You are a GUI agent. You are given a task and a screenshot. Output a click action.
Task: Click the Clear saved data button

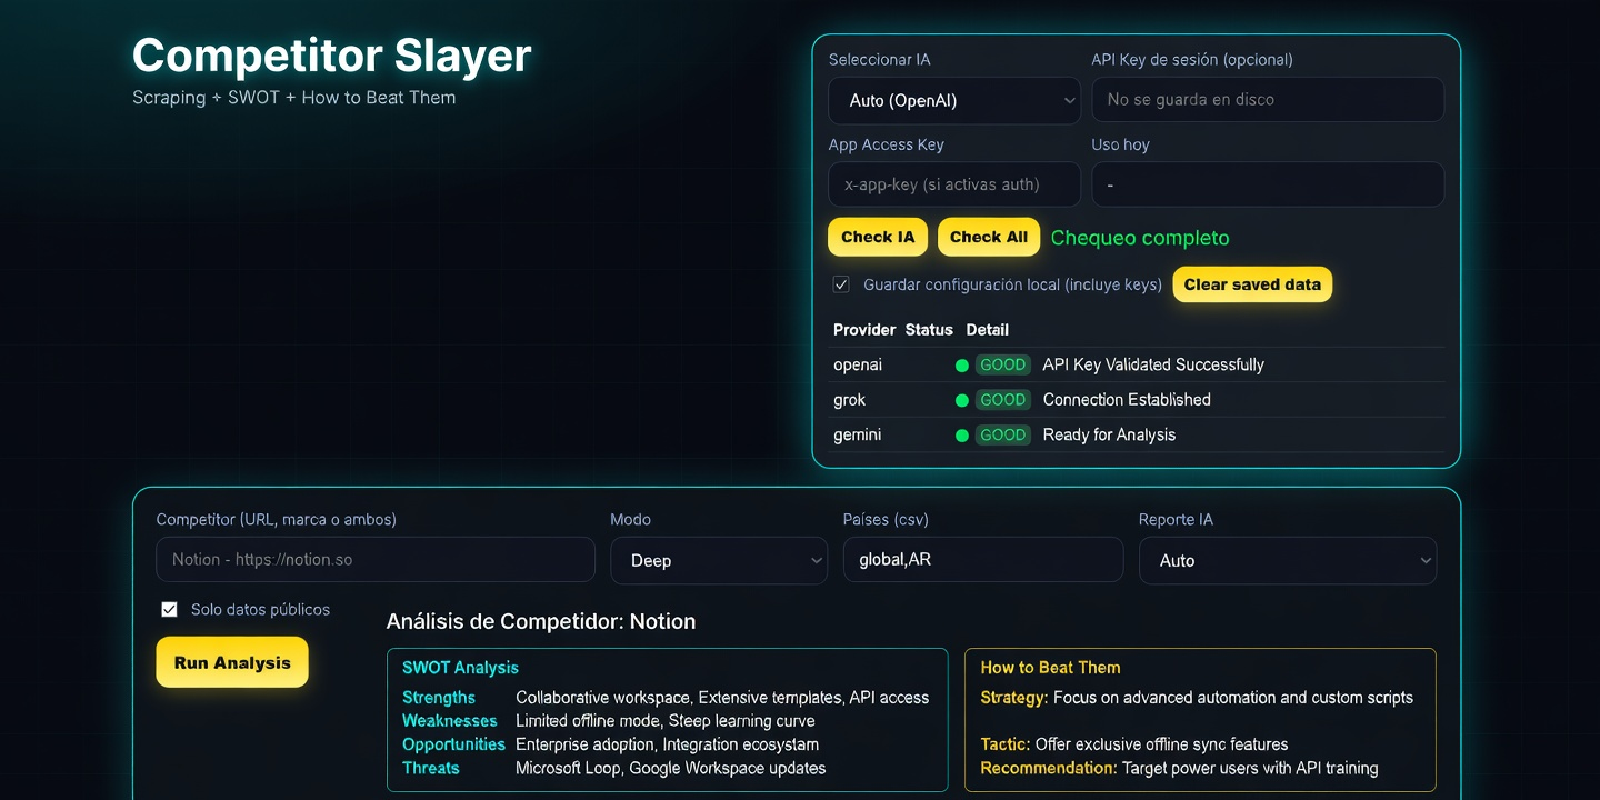tap(1252, 285)
